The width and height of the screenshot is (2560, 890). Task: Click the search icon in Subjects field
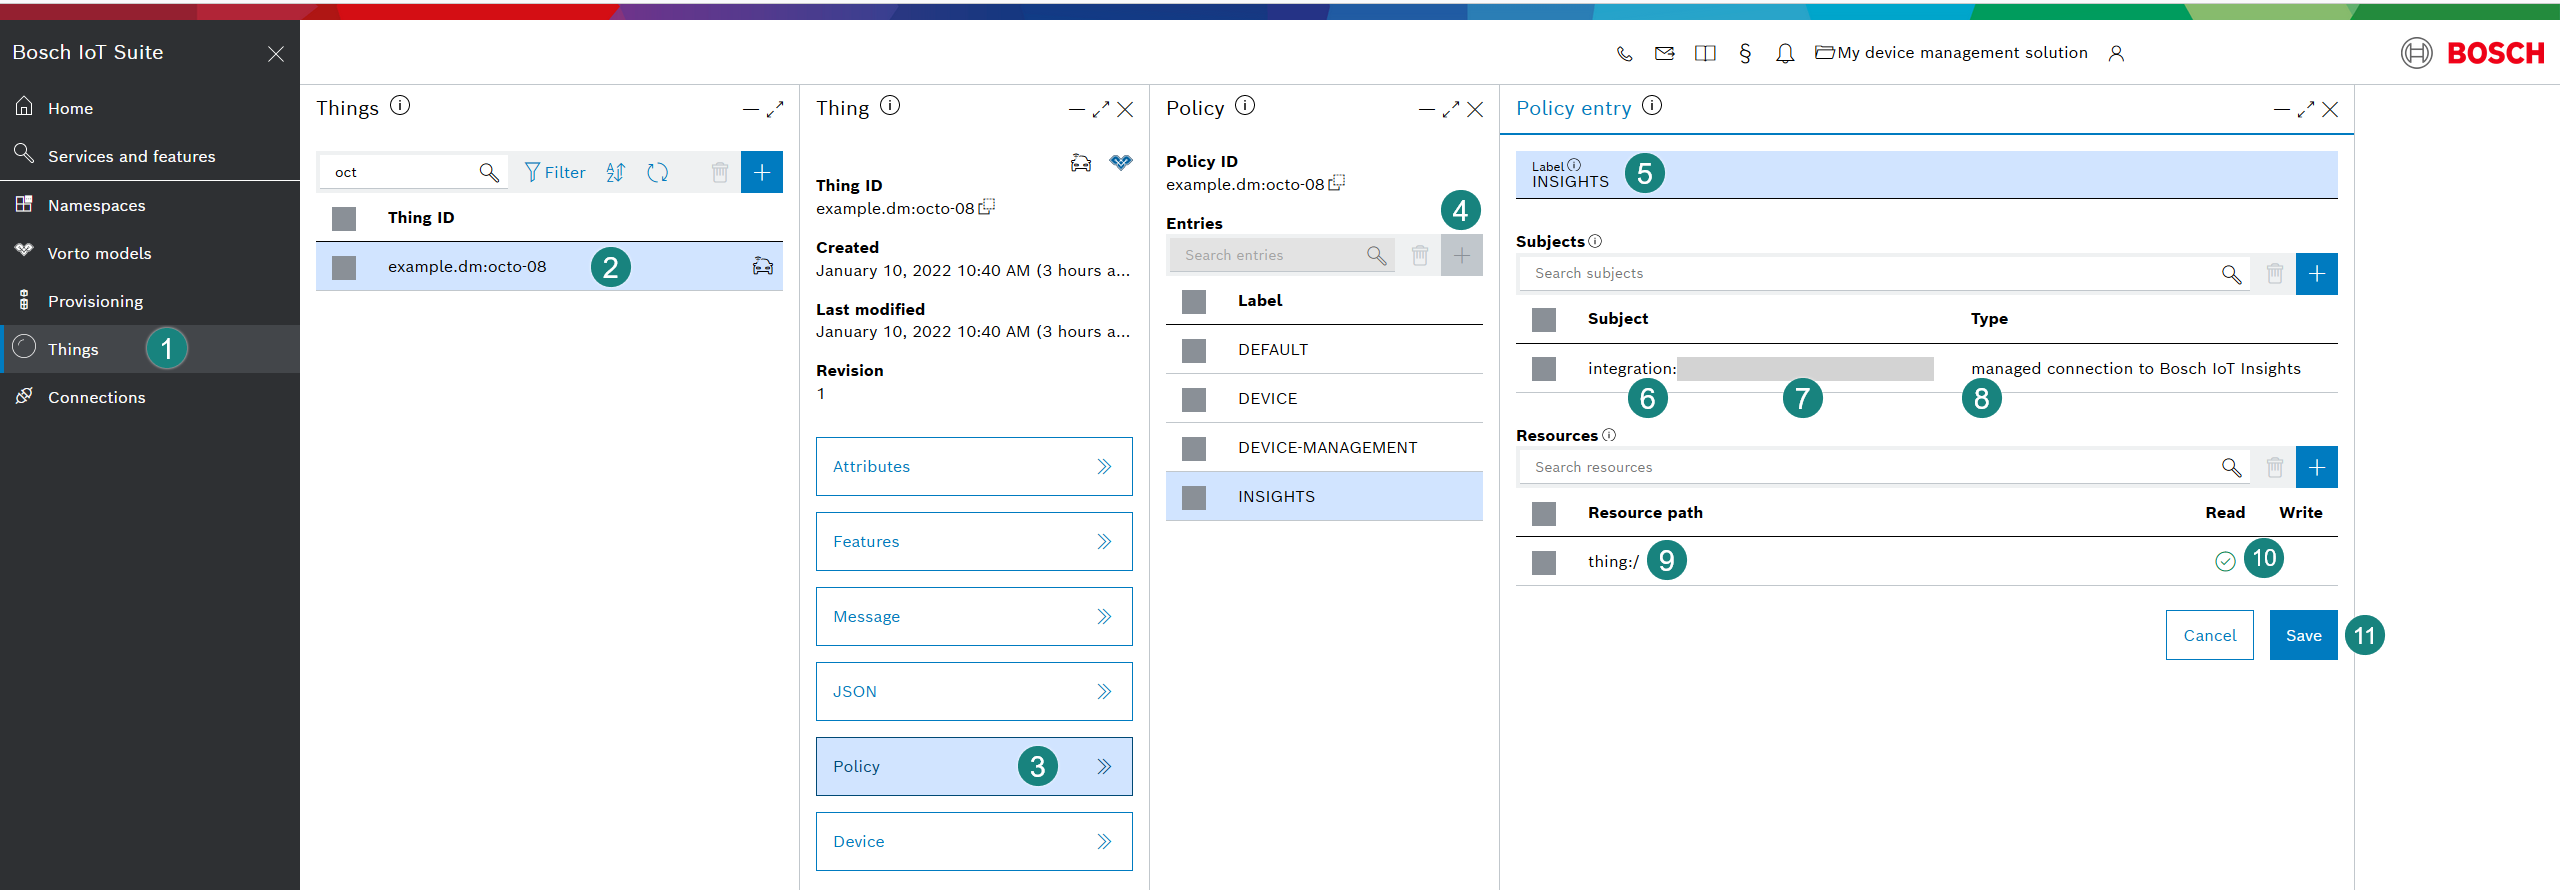[2231, 274]
